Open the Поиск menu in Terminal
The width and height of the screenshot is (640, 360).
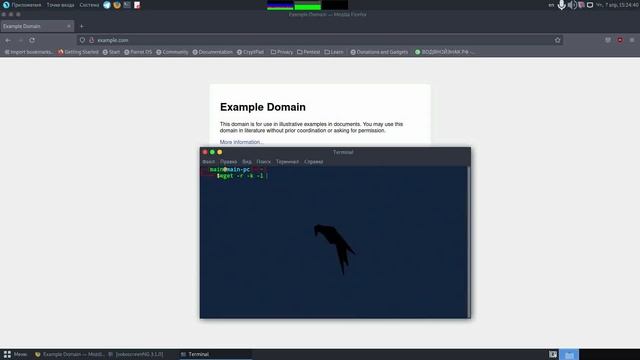263,162
